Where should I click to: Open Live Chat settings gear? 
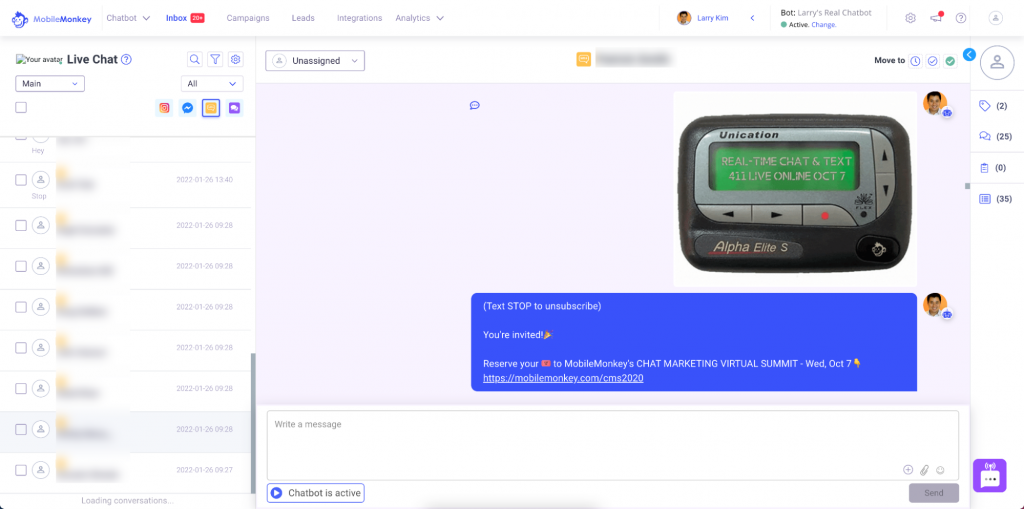coord(236,59)
